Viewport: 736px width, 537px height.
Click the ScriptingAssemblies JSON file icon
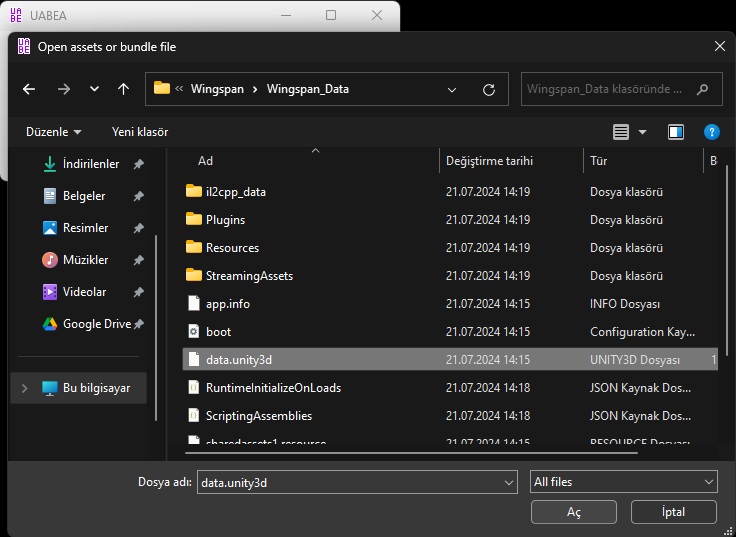pos(194,415)
